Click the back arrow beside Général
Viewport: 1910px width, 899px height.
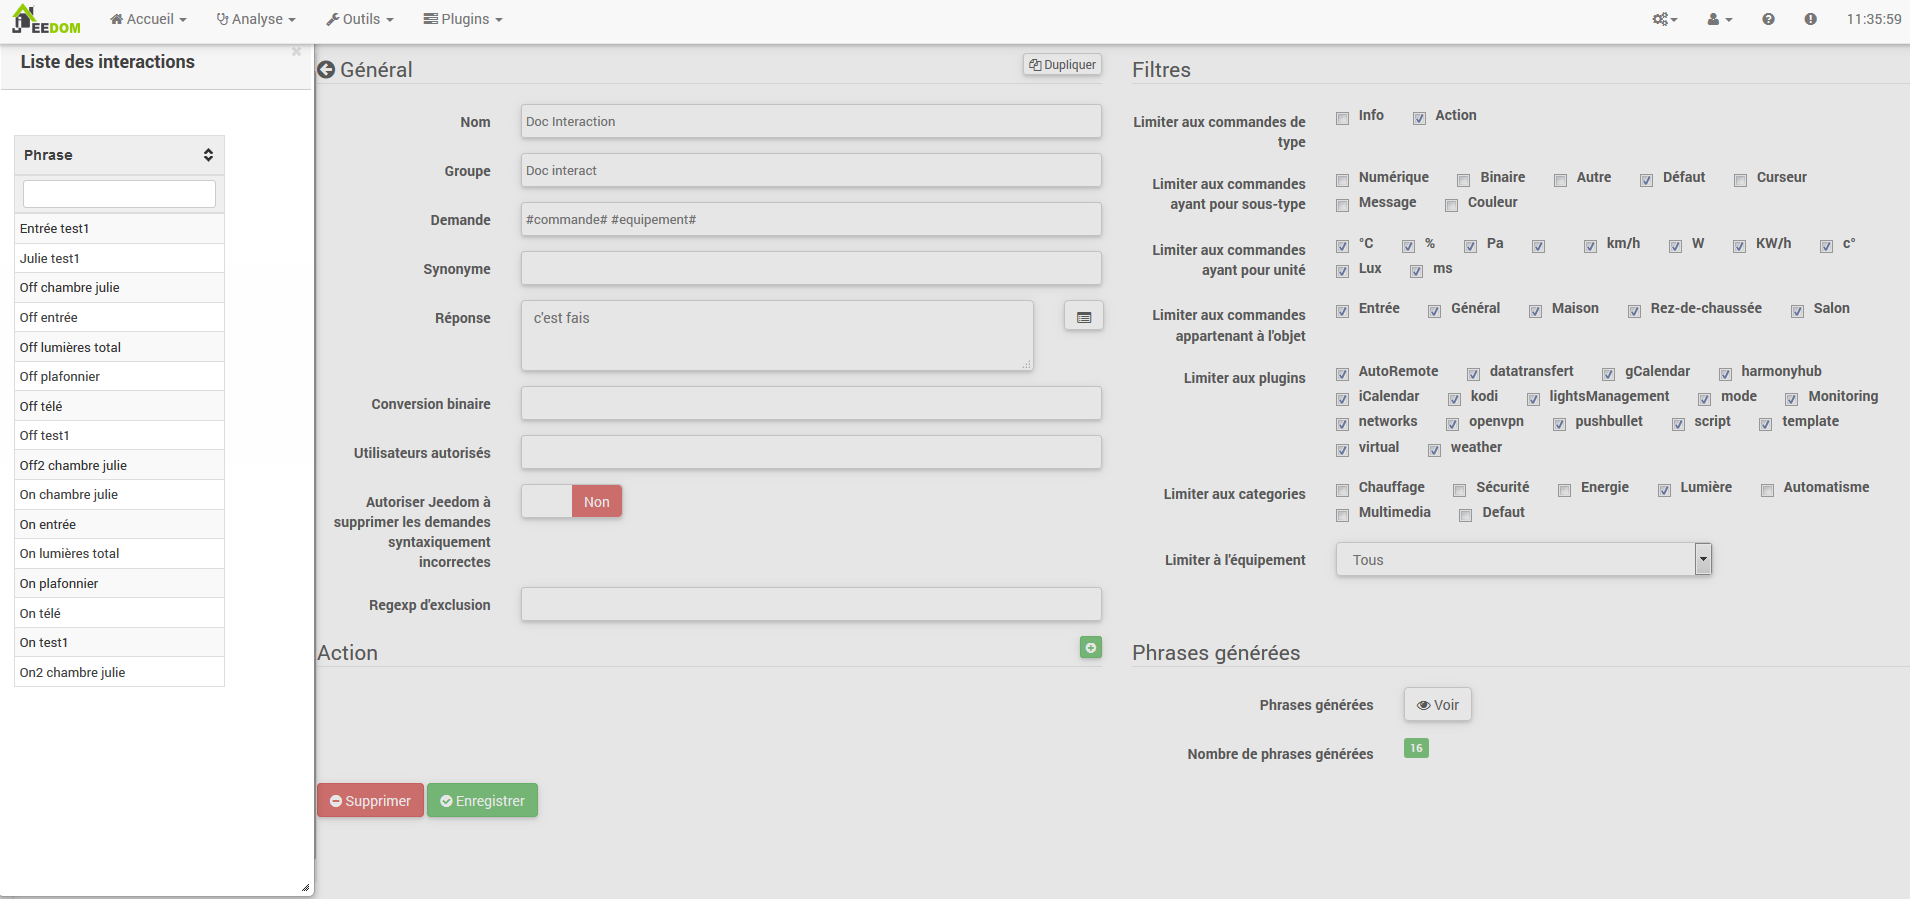pyautogui.click(x=326, y=70)
